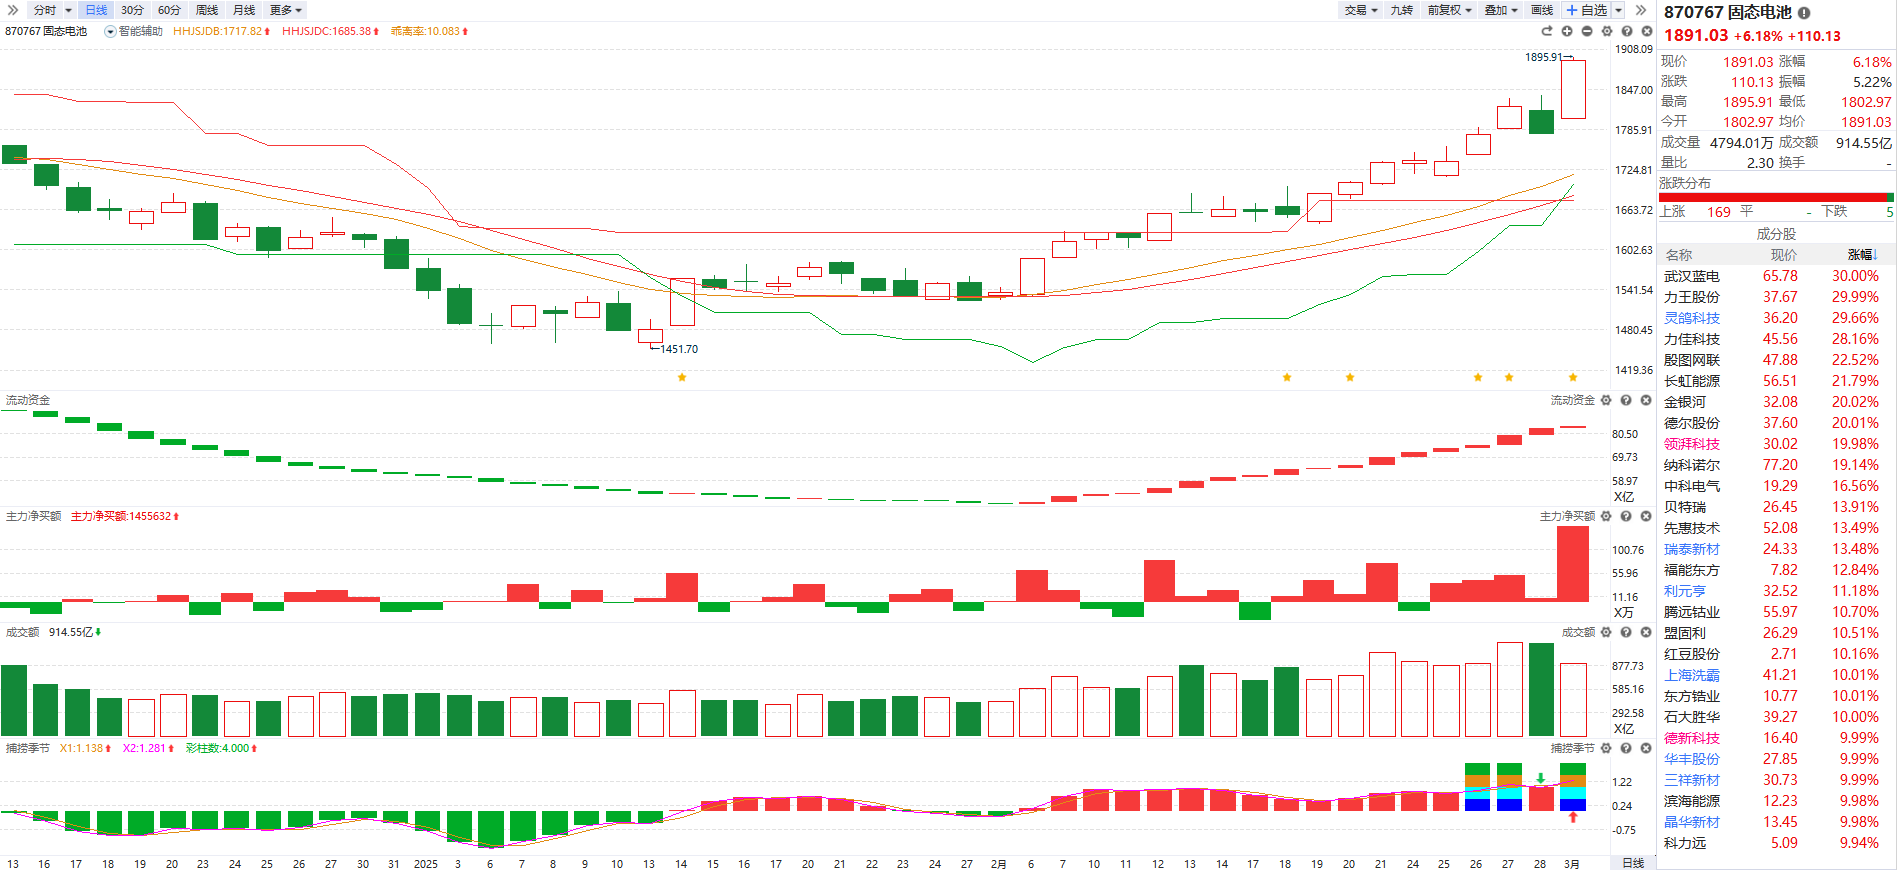
Task: Open settings gear of 成交额 panel
Action: point(1606,632)
